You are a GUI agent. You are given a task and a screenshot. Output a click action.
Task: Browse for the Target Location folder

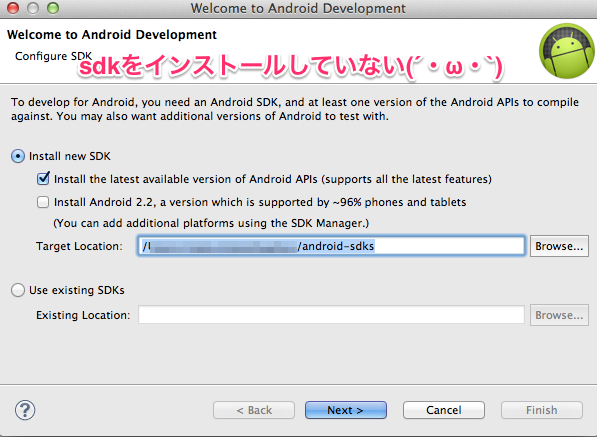[559, 246]
